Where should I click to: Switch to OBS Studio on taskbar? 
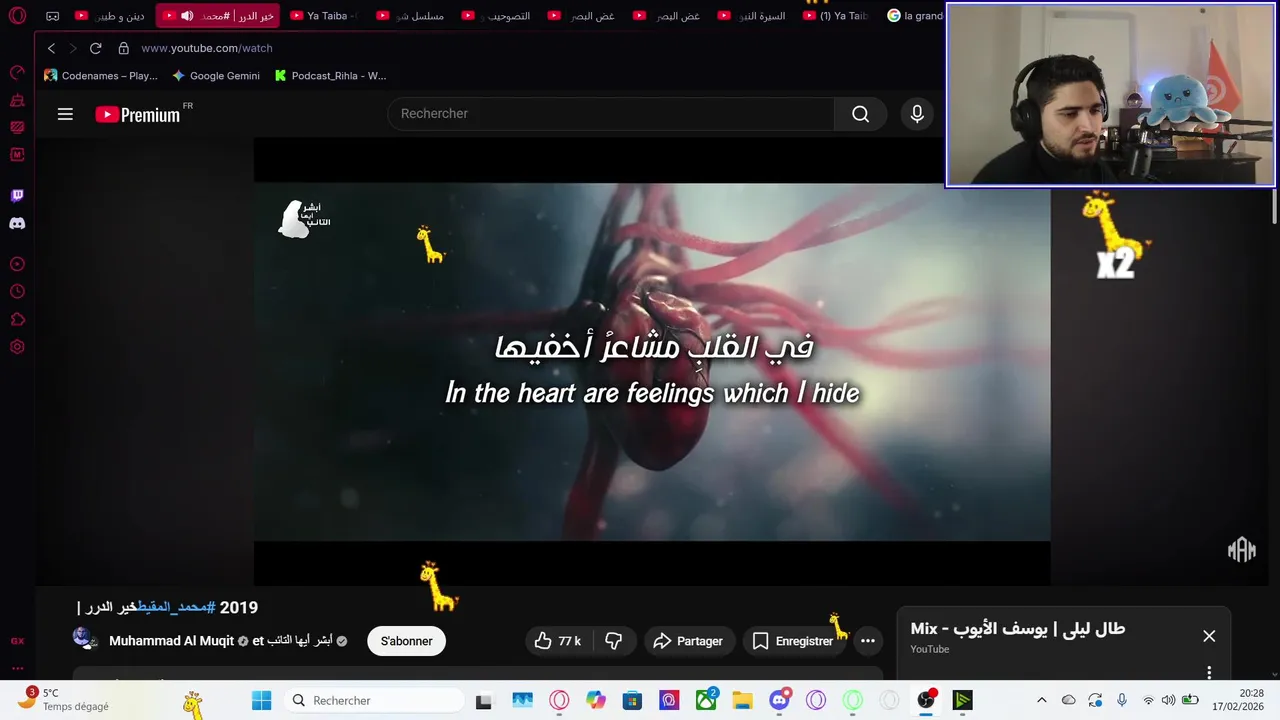(926, 700)
